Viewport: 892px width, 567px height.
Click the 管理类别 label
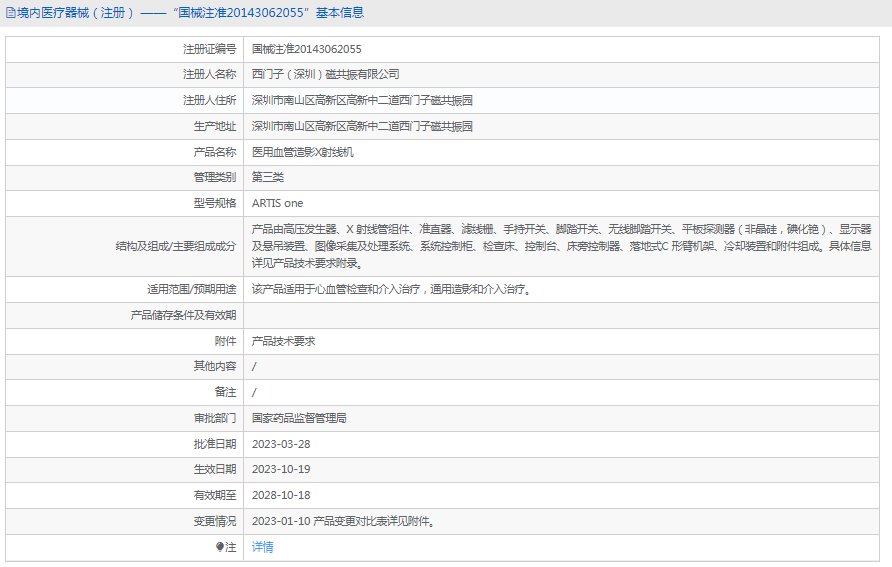click(214, 177)
